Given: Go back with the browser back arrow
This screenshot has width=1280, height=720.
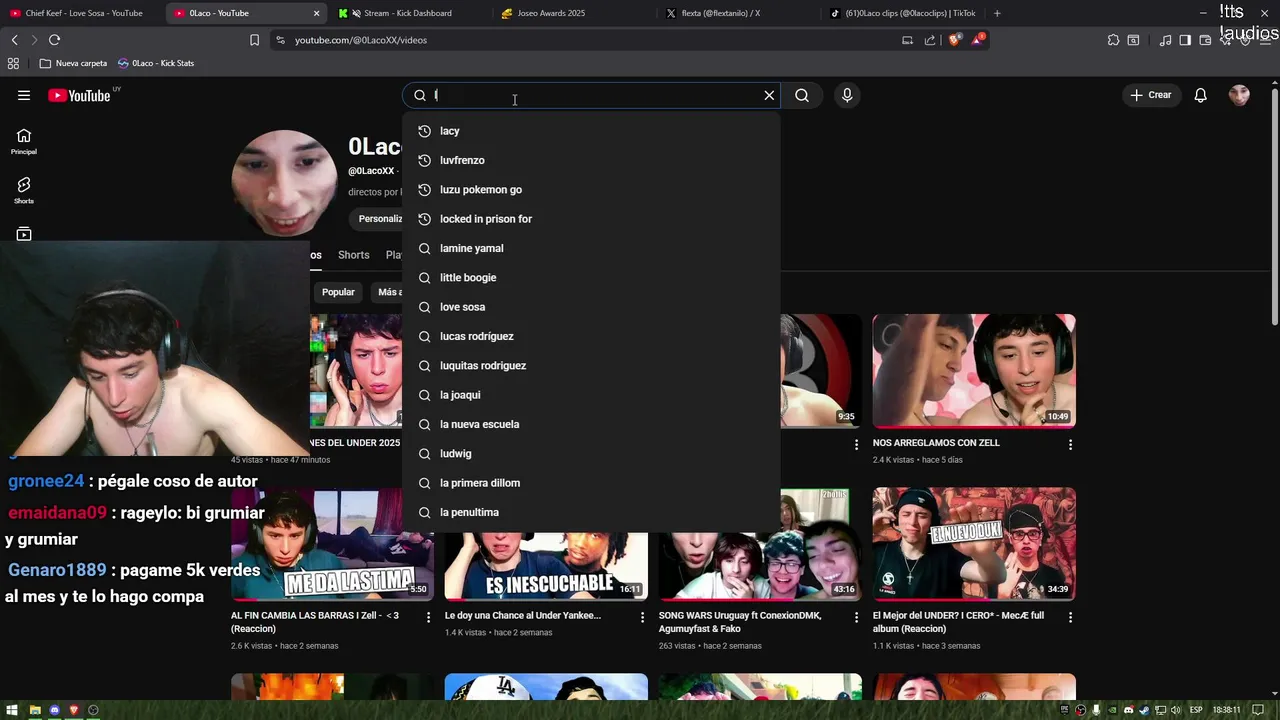Looking at the screenshot, I should [x=14, y=40].
